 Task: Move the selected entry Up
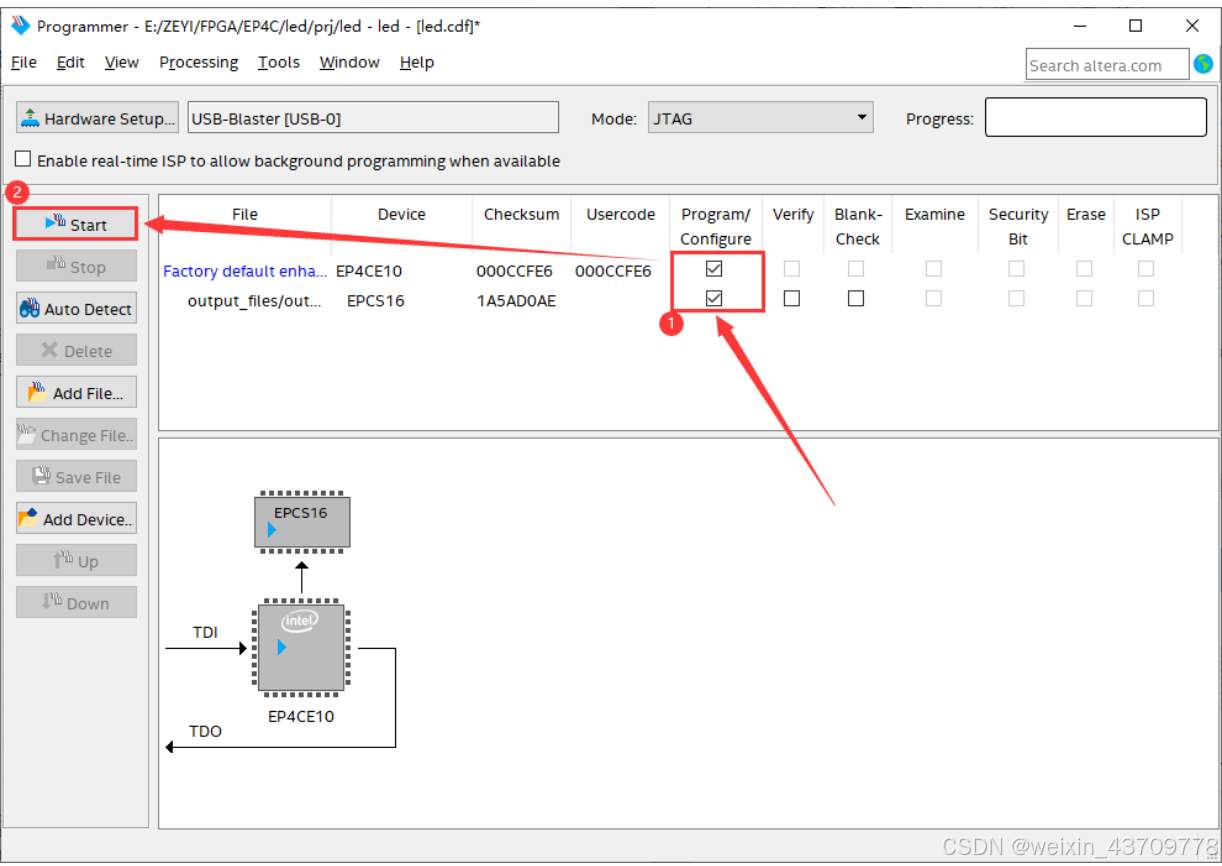tap(76, 561)
